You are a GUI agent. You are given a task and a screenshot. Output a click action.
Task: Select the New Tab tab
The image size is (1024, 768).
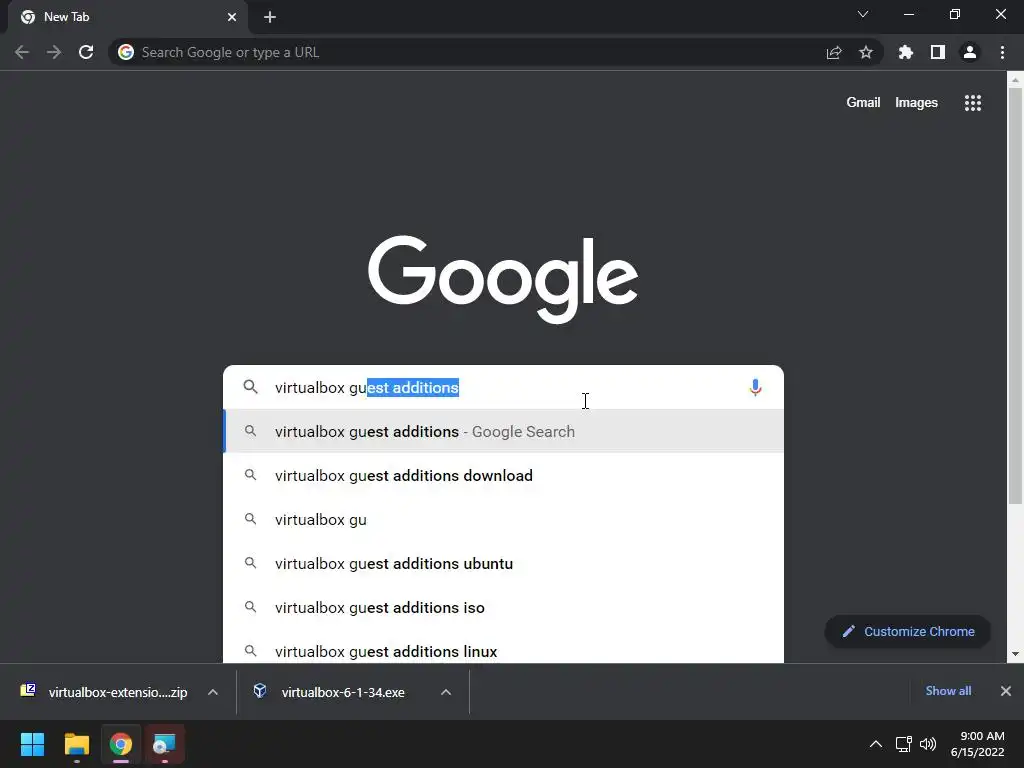(x=127, y=17)
